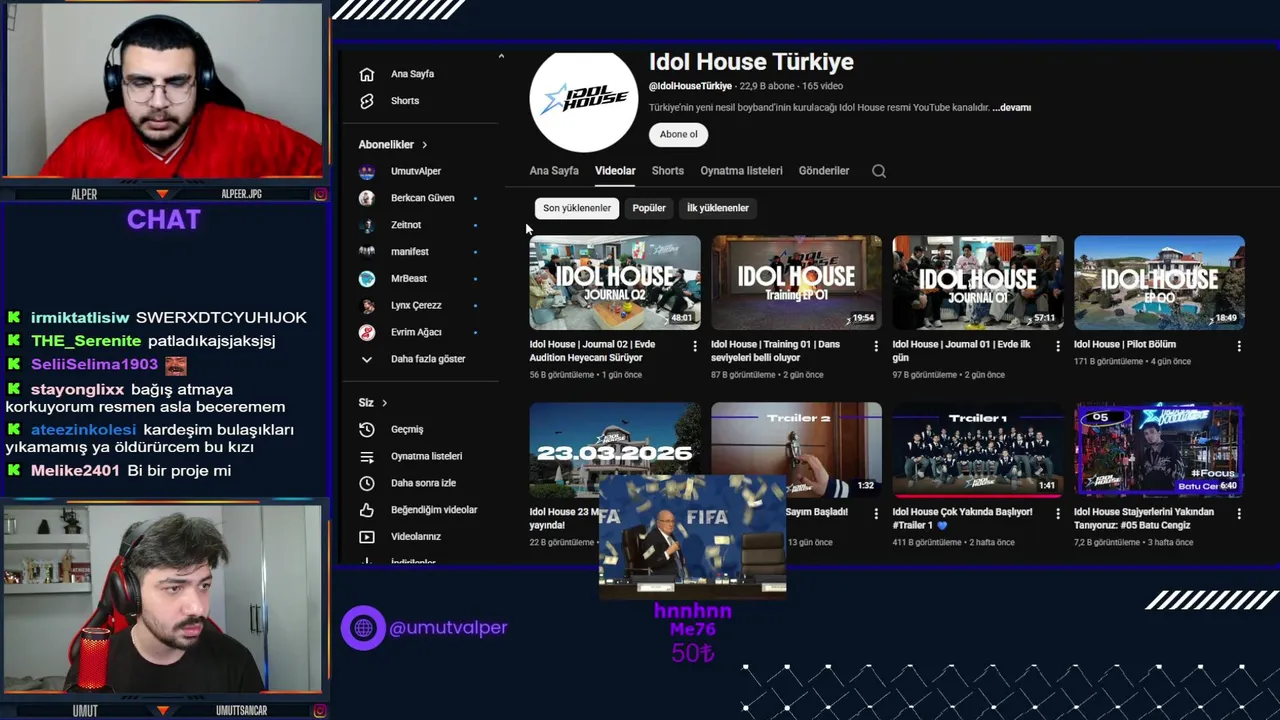Viewport: 1280px width, 720px height.
Task: Click chat username SeliiSelima1903
Action: (x=94, y=365)
